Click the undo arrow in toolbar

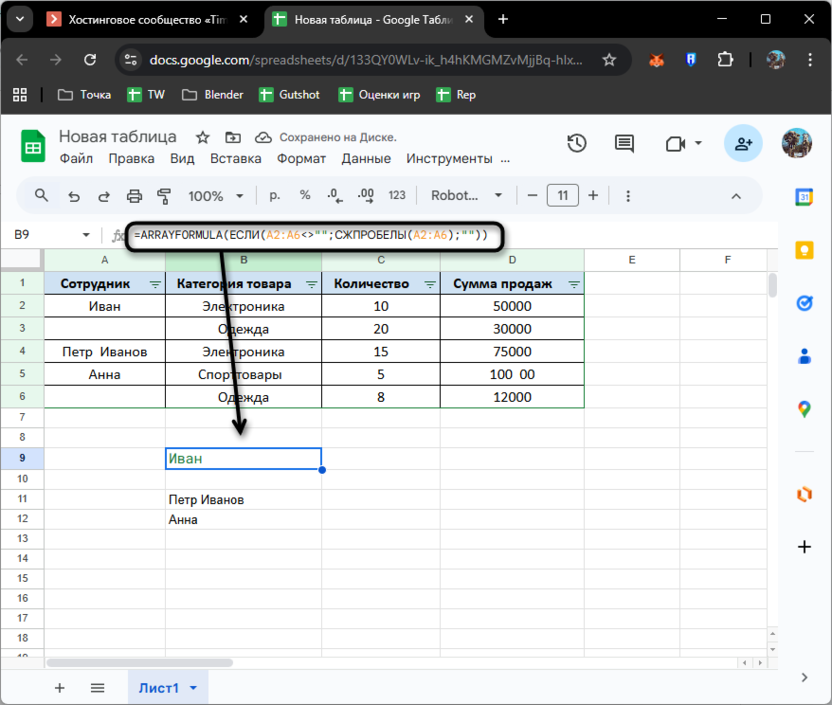pyautogui.click(x=73, y=196)
